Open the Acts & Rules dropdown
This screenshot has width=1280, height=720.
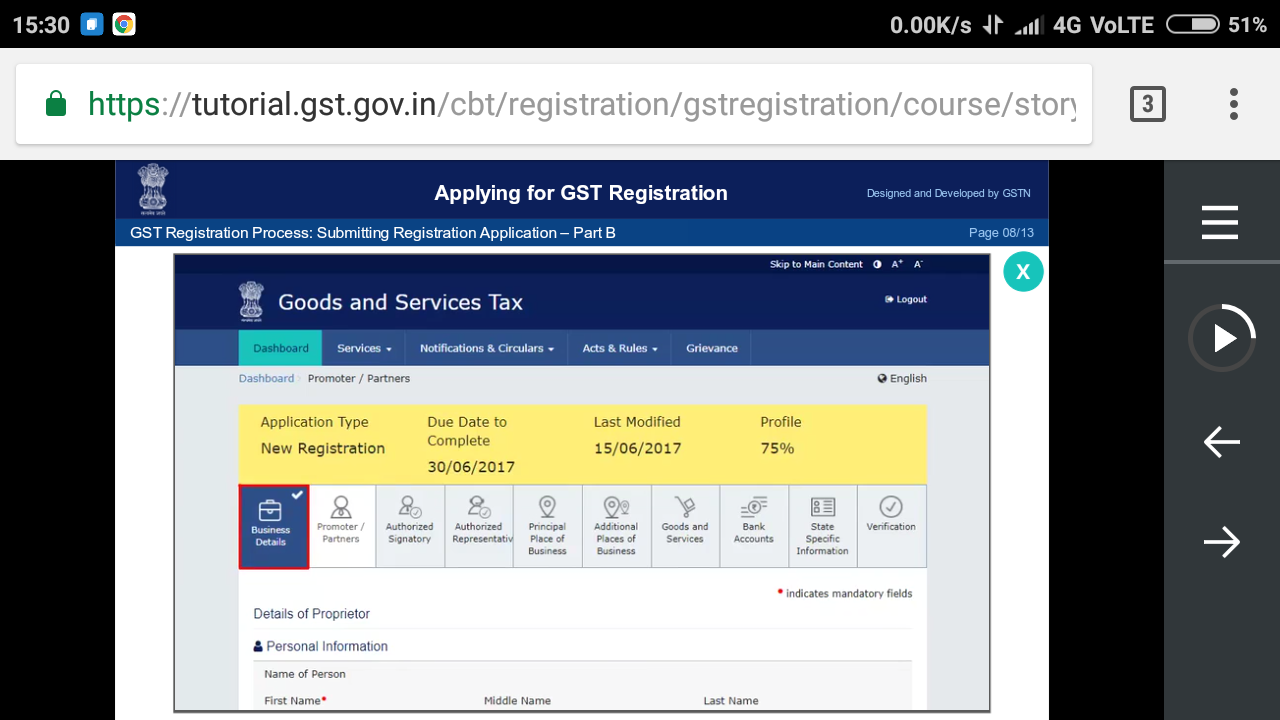(619, 348)
